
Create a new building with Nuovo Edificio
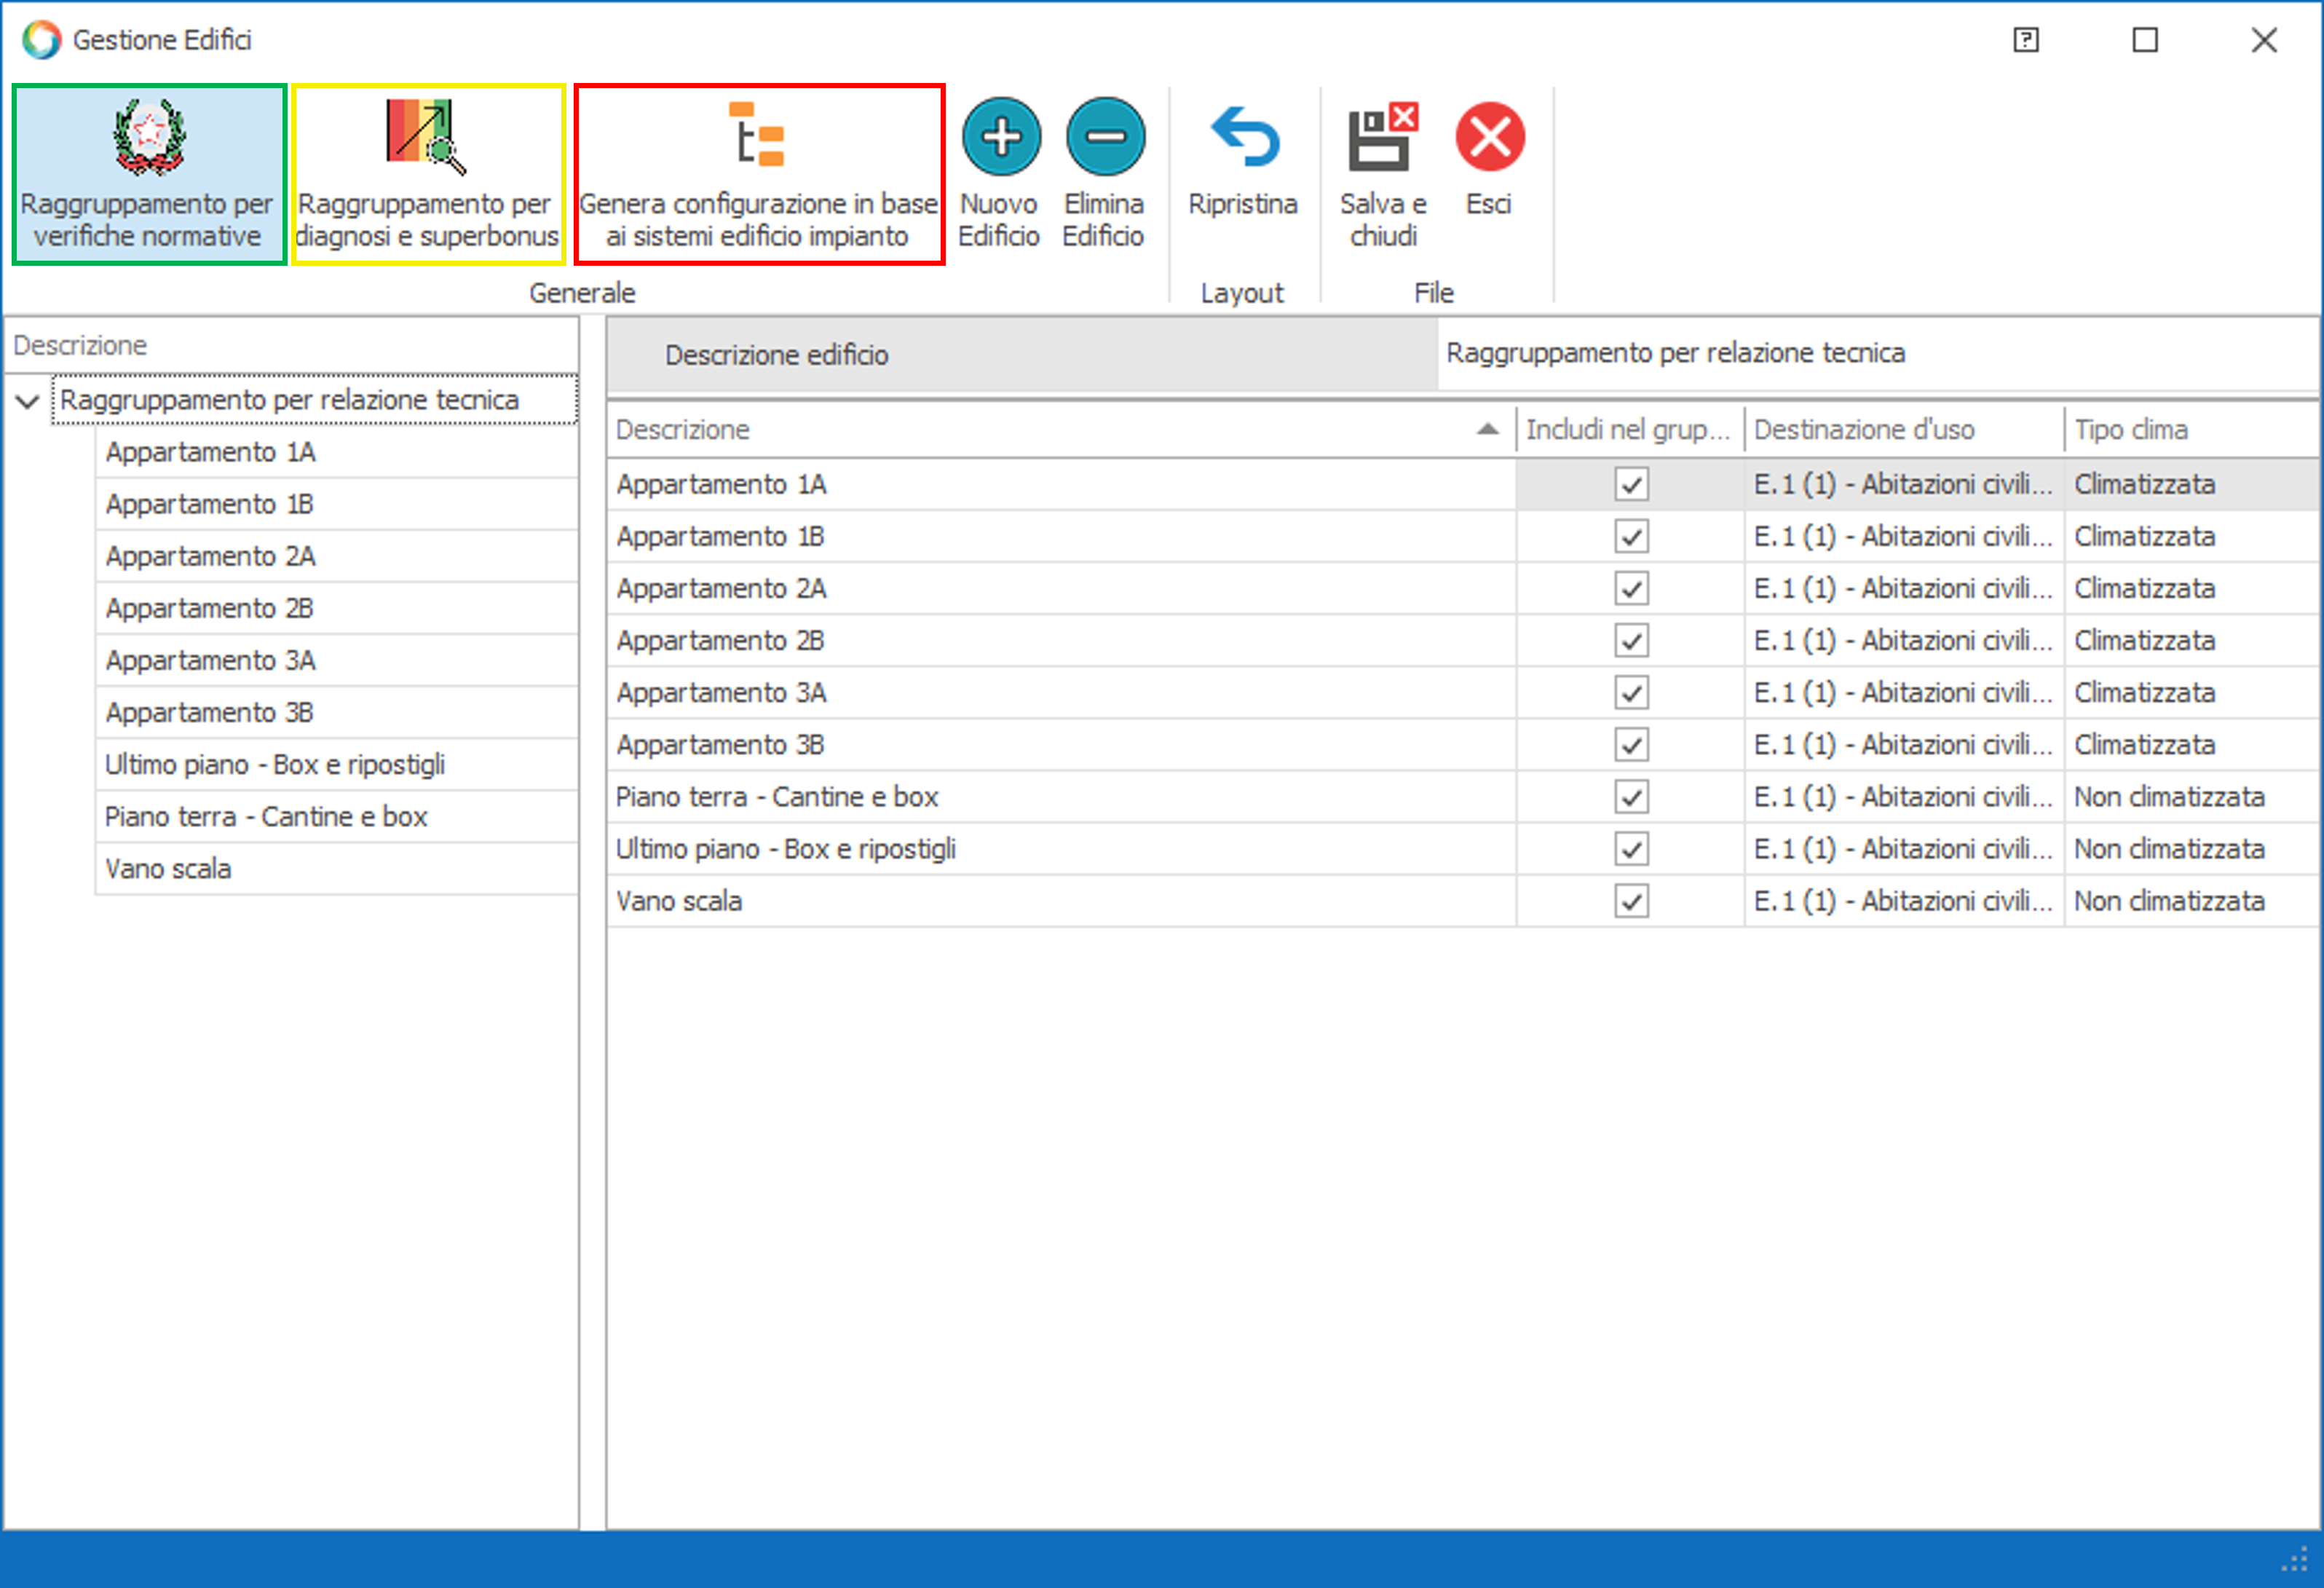1001,170
